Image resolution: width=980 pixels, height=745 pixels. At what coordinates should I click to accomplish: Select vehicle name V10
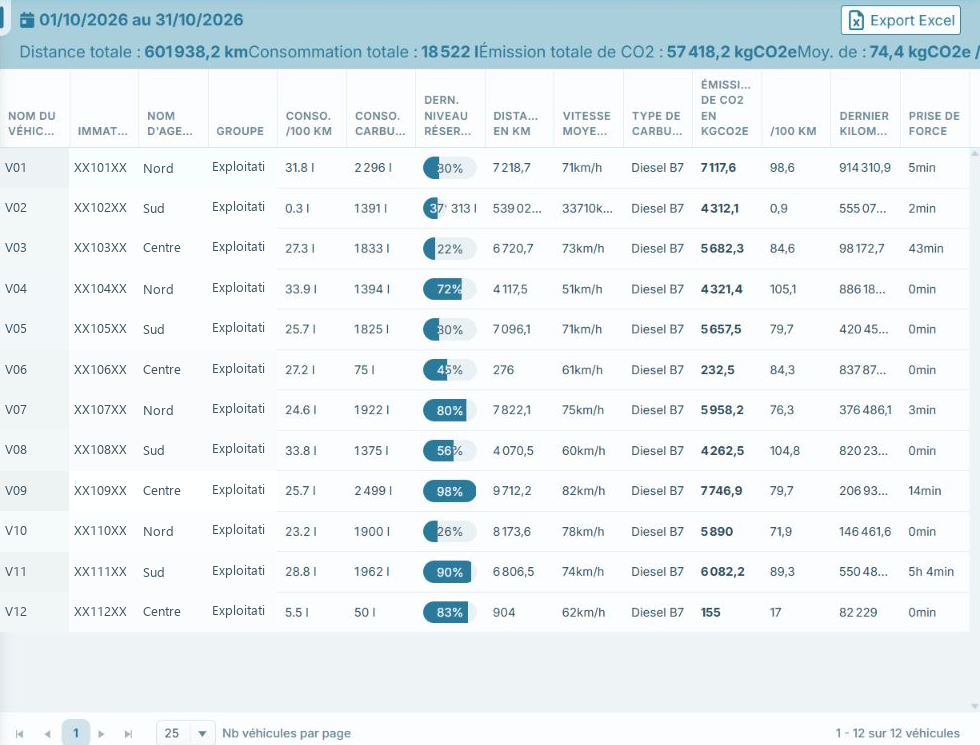pyautogui.click(x=16, y=531)
